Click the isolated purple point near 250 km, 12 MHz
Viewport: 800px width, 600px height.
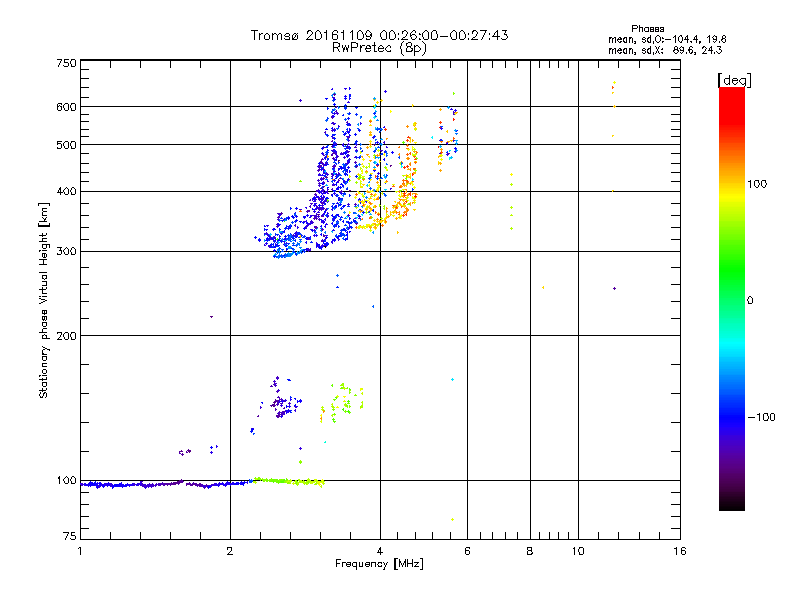click(614, 289)
